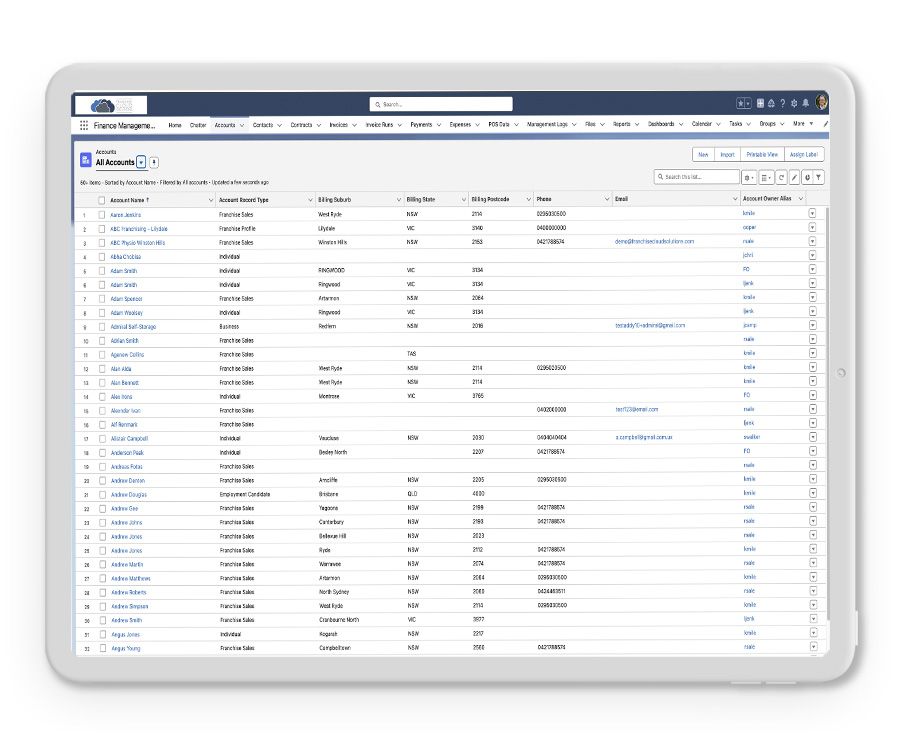The image size is (900, 741).
Task: Click the favorites star icon
Action: (x=741, y=103)
